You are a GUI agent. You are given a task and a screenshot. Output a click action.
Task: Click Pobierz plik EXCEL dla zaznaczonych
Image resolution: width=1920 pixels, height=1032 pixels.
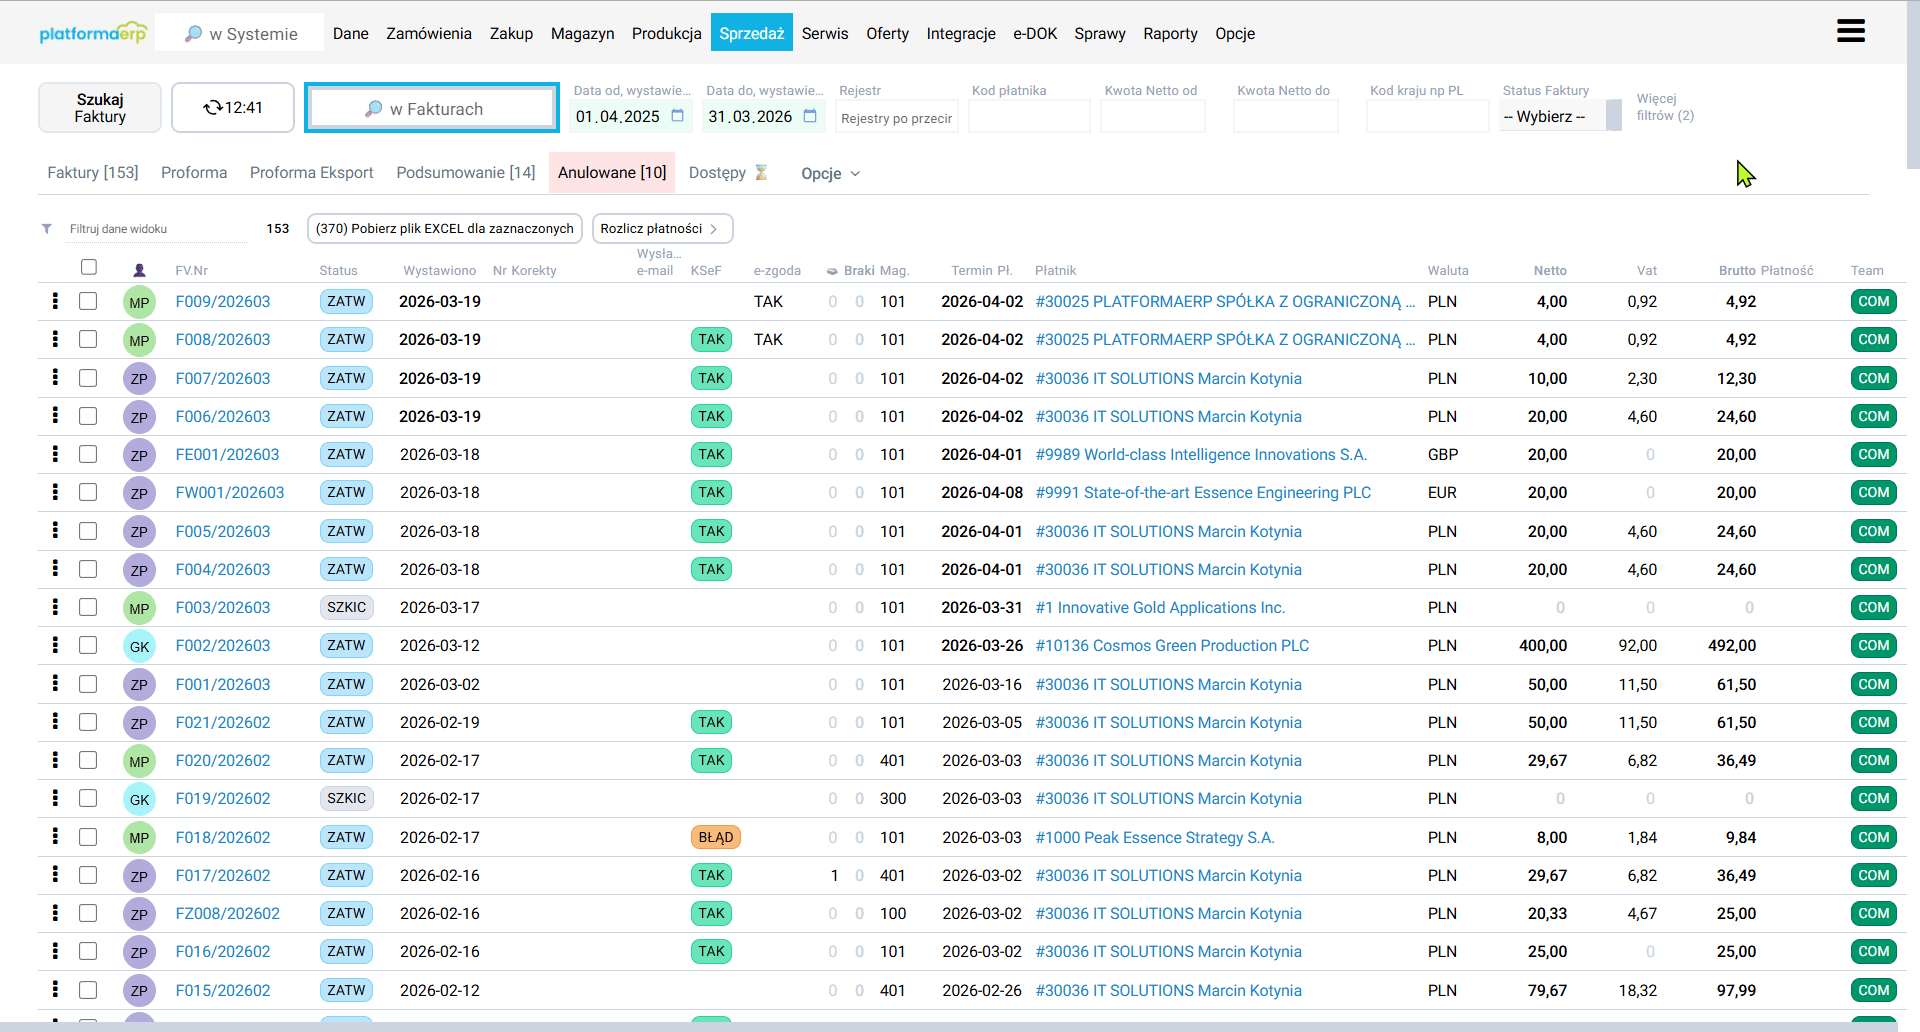click(444, 229)
